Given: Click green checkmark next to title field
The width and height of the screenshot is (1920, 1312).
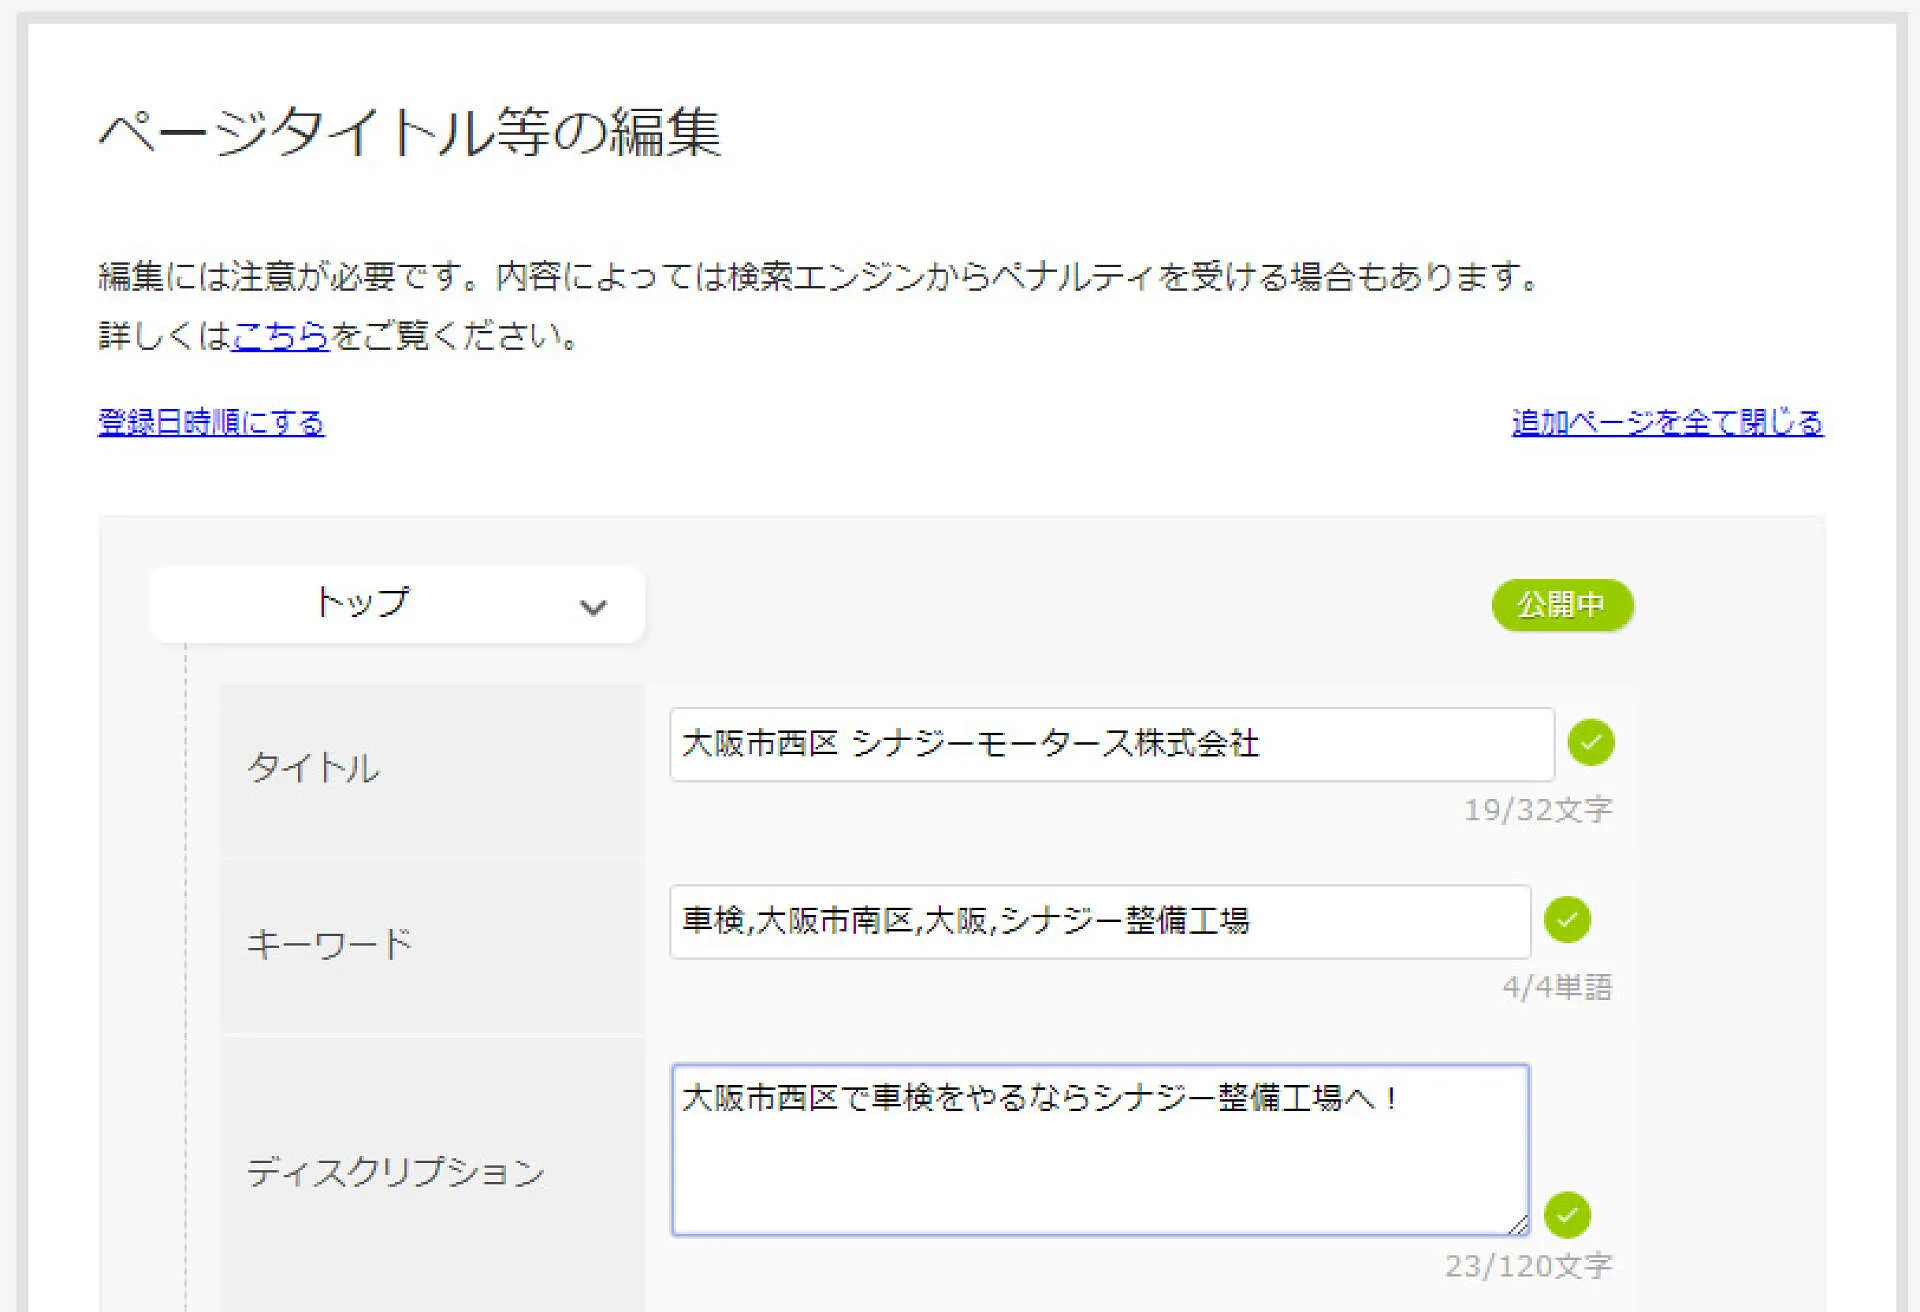Looking at the screenshot, I should tap(1591, 743).
